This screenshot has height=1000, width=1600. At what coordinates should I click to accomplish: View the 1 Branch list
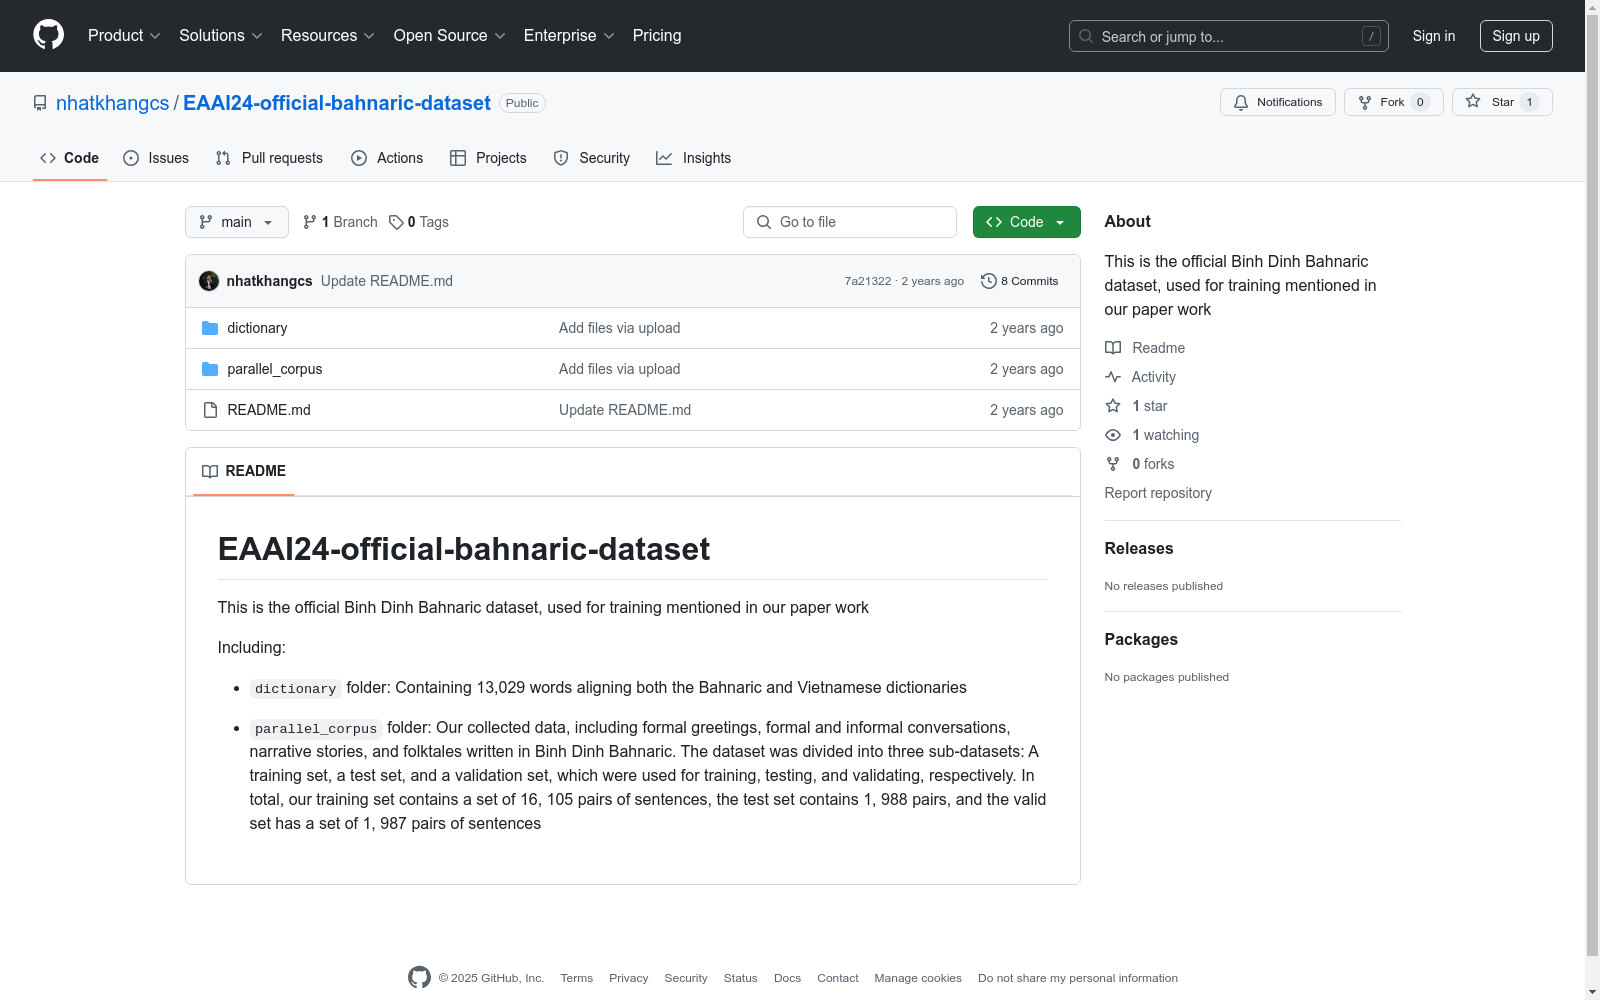pyautogui.click(x=340, y=222)
